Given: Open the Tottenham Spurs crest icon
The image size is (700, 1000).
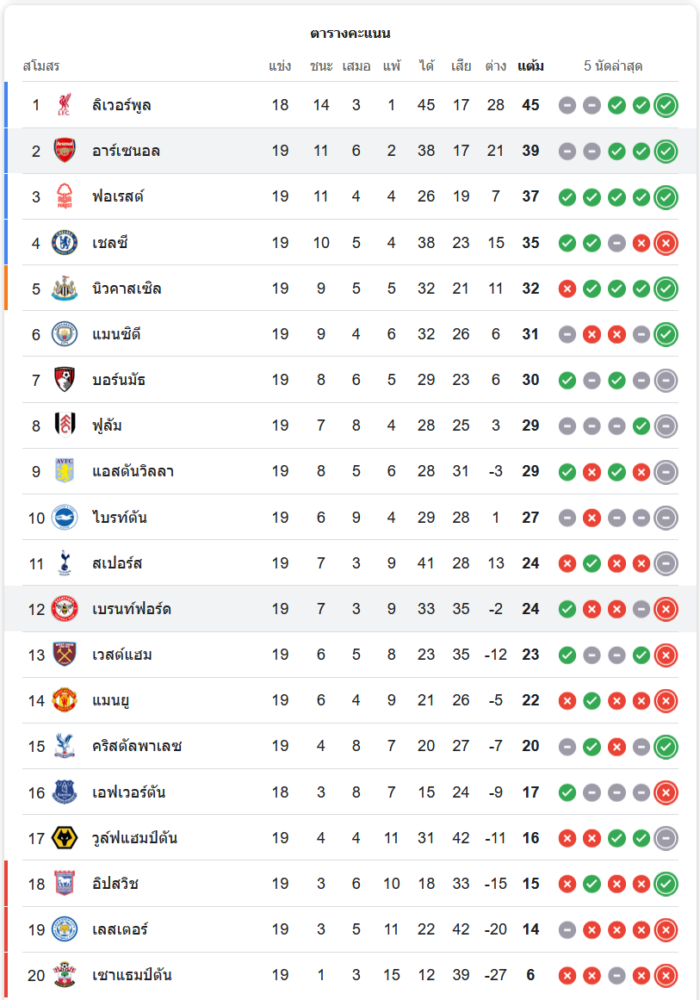Looking at the screenshot, I should (x=64, y=563).
